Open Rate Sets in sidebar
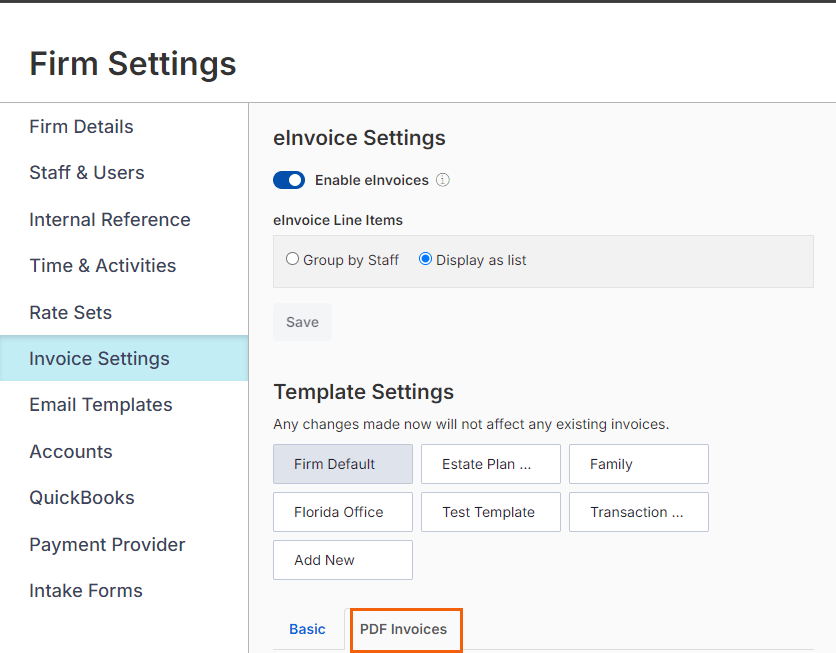Screen dimensions: 836x653 pyautogui.click(x=70, y=312)
